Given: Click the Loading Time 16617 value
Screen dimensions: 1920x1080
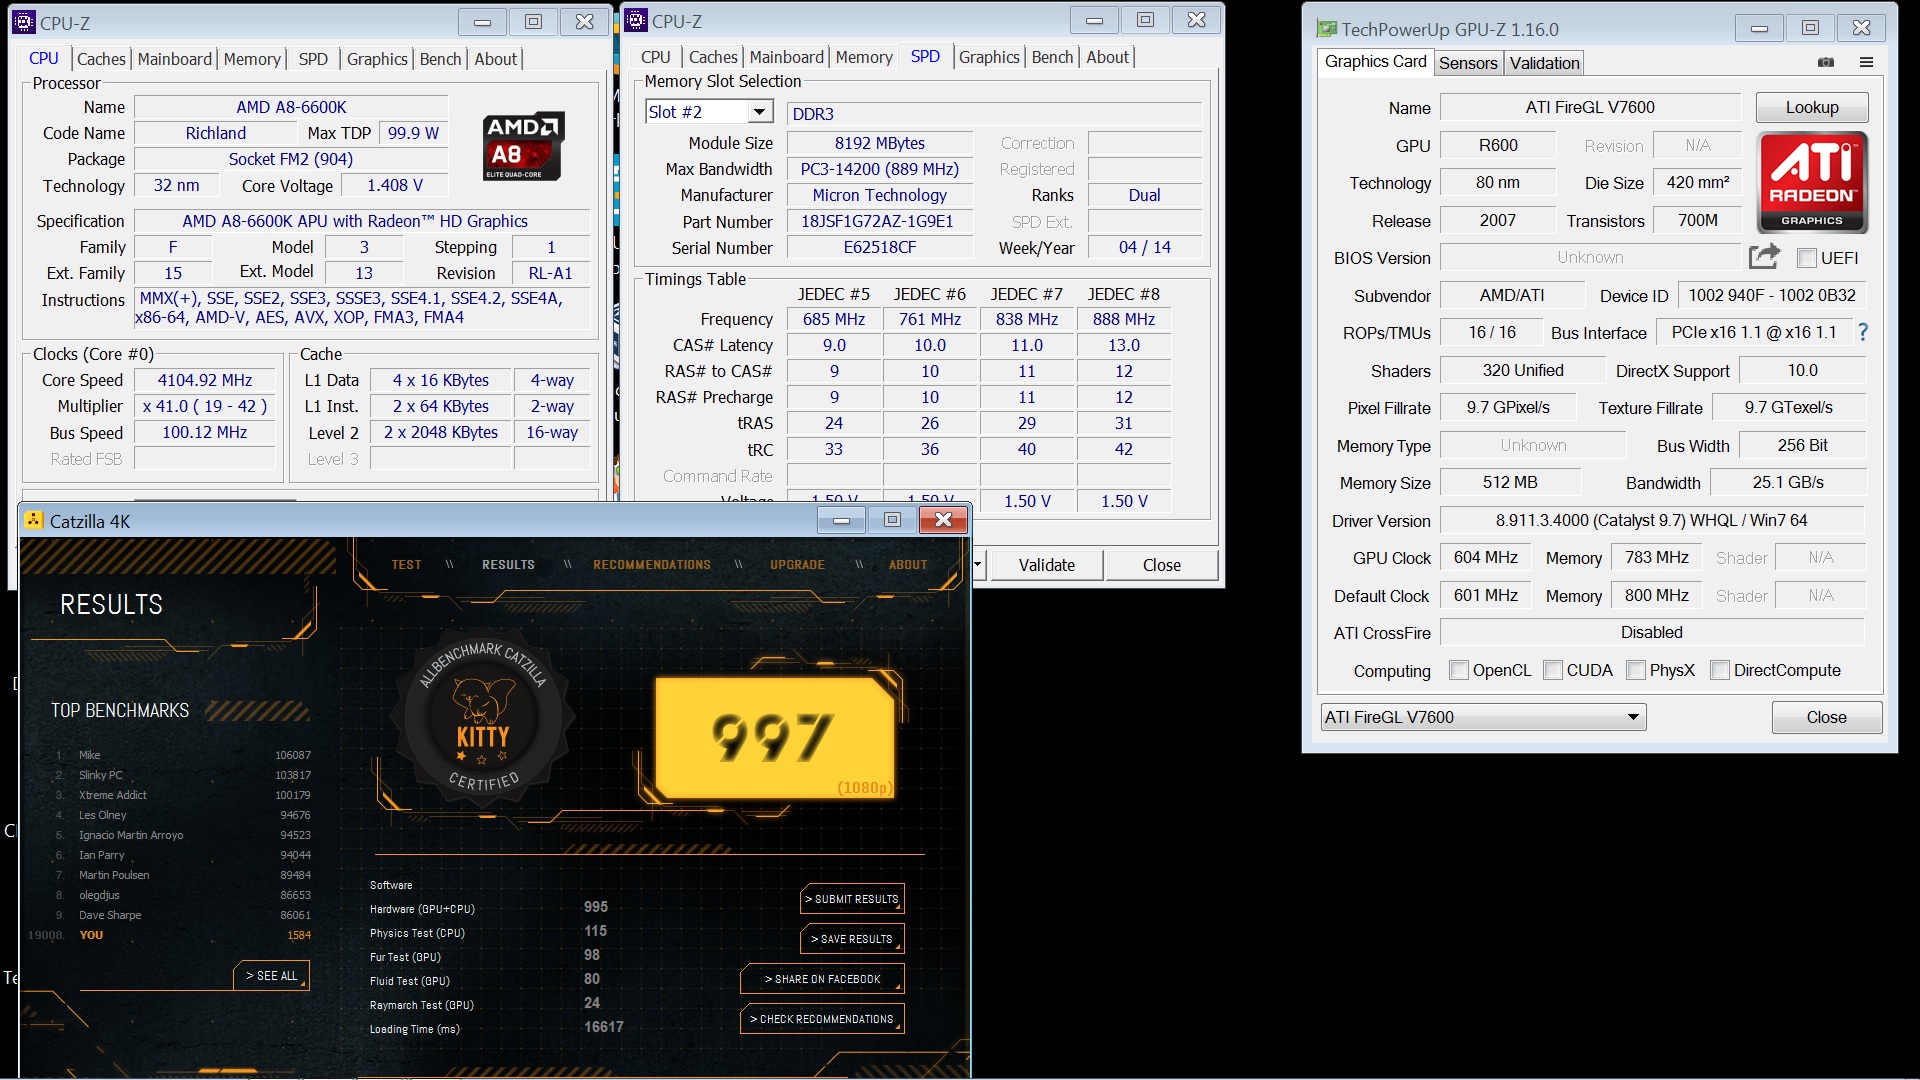Looking at the screenshot, I should point(603,1027).
